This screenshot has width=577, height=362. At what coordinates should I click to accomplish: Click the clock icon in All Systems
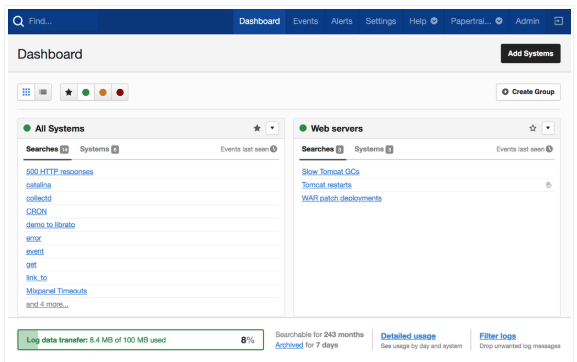click(273, 149)
